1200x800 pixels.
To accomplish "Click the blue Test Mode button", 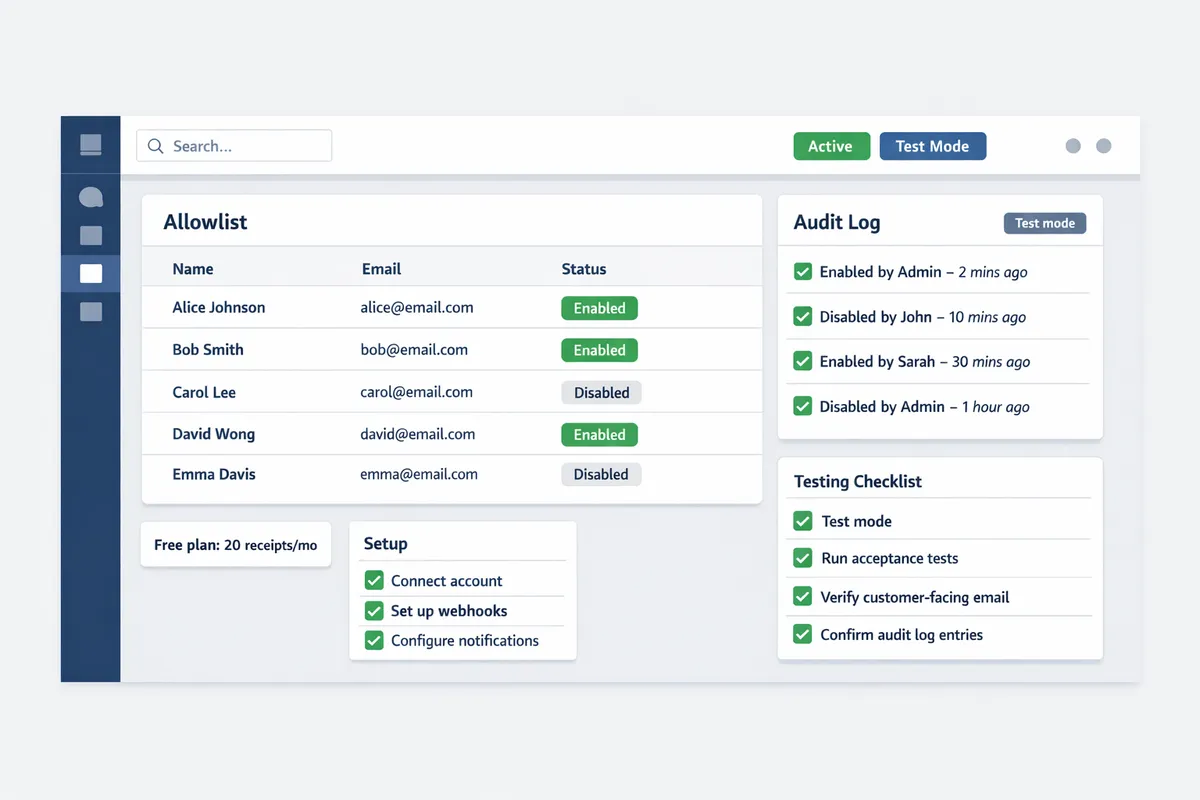I will [x=933, y=146].
